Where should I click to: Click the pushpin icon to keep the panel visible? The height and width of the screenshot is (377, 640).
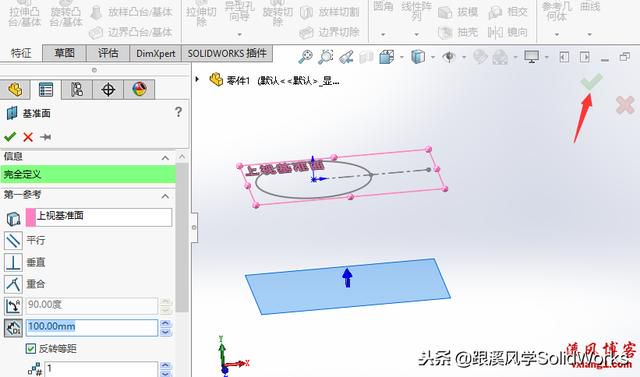pyautogui.click(x=45, y=137)
